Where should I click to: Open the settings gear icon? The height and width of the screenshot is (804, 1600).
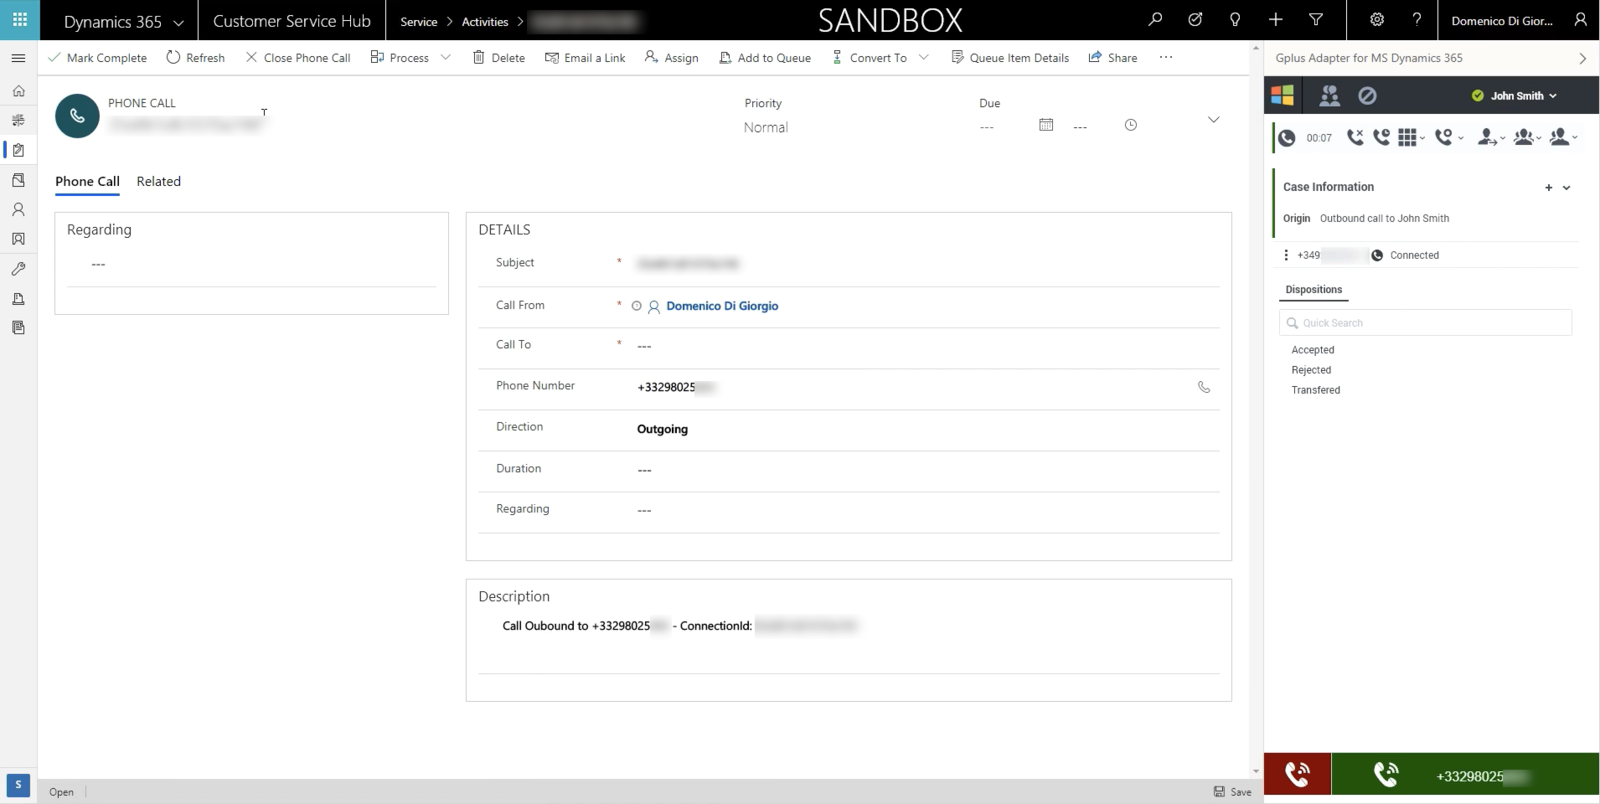pos(1377,19)
